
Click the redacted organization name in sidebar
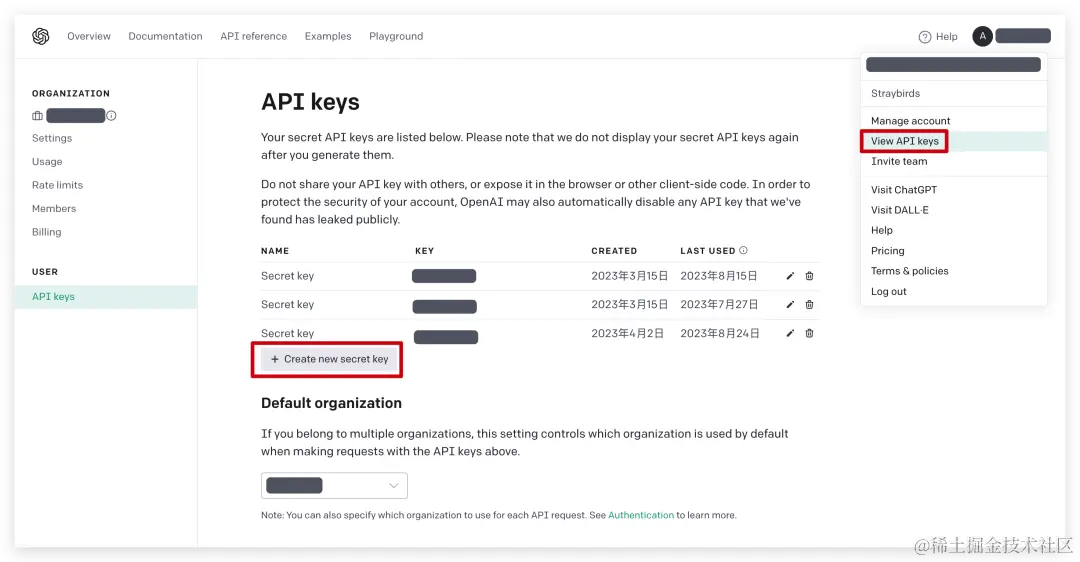[x=76, y=116]
